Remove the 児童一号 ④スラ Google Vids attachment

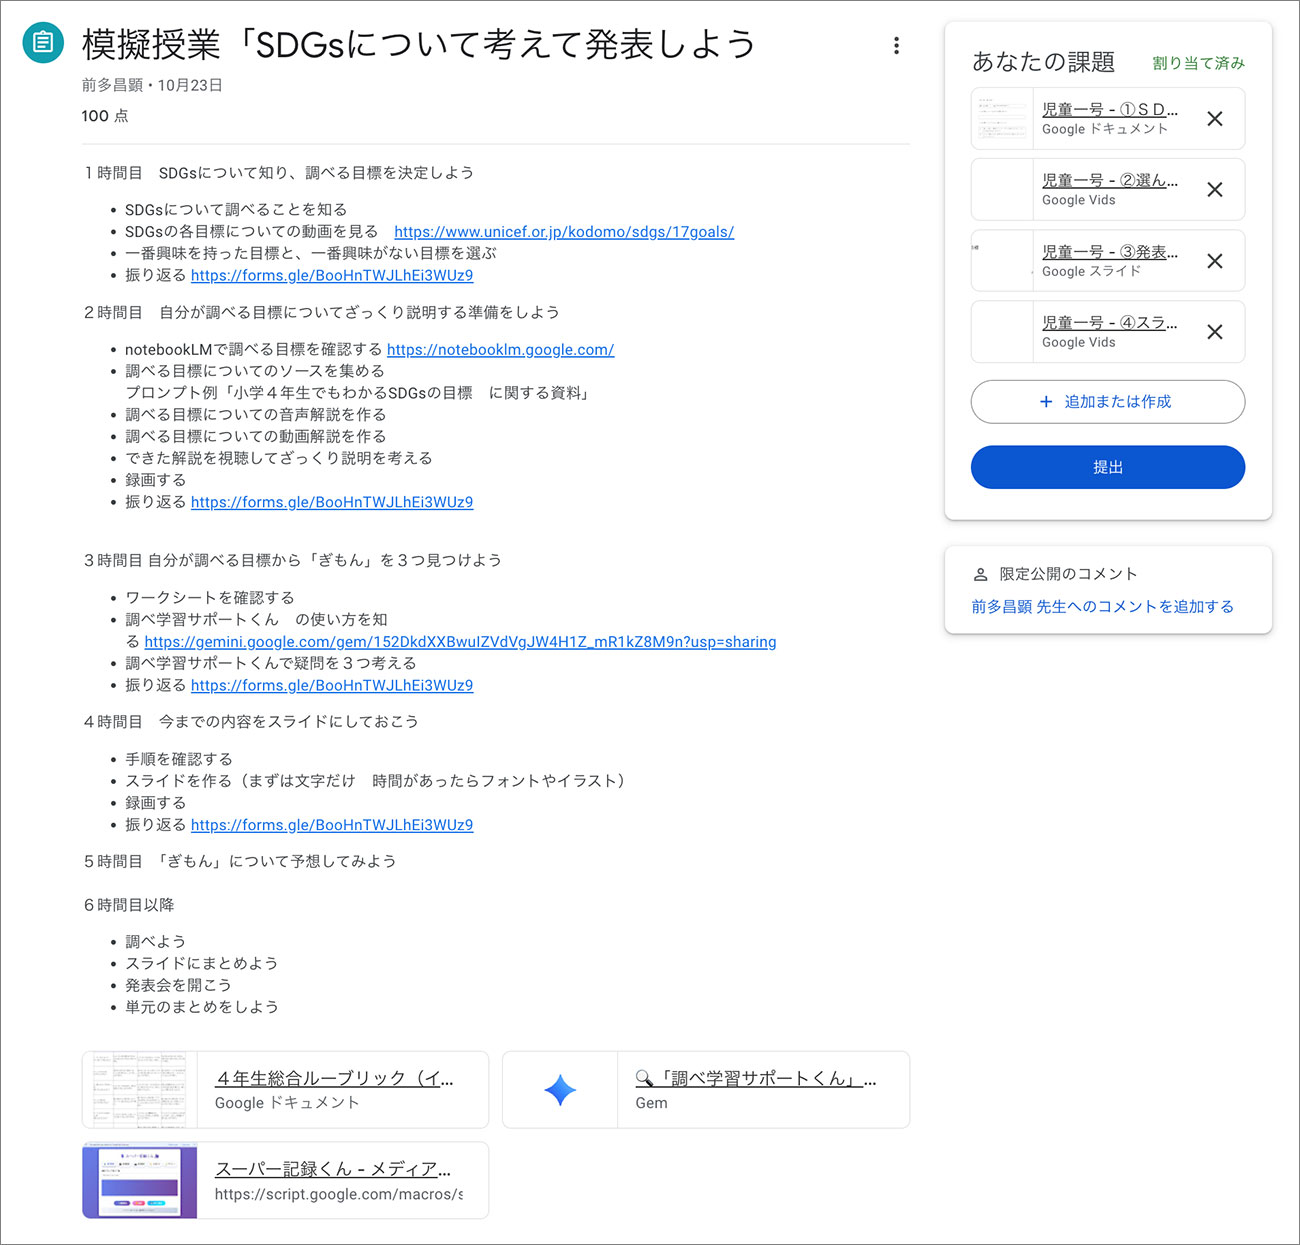[1215, 332]
